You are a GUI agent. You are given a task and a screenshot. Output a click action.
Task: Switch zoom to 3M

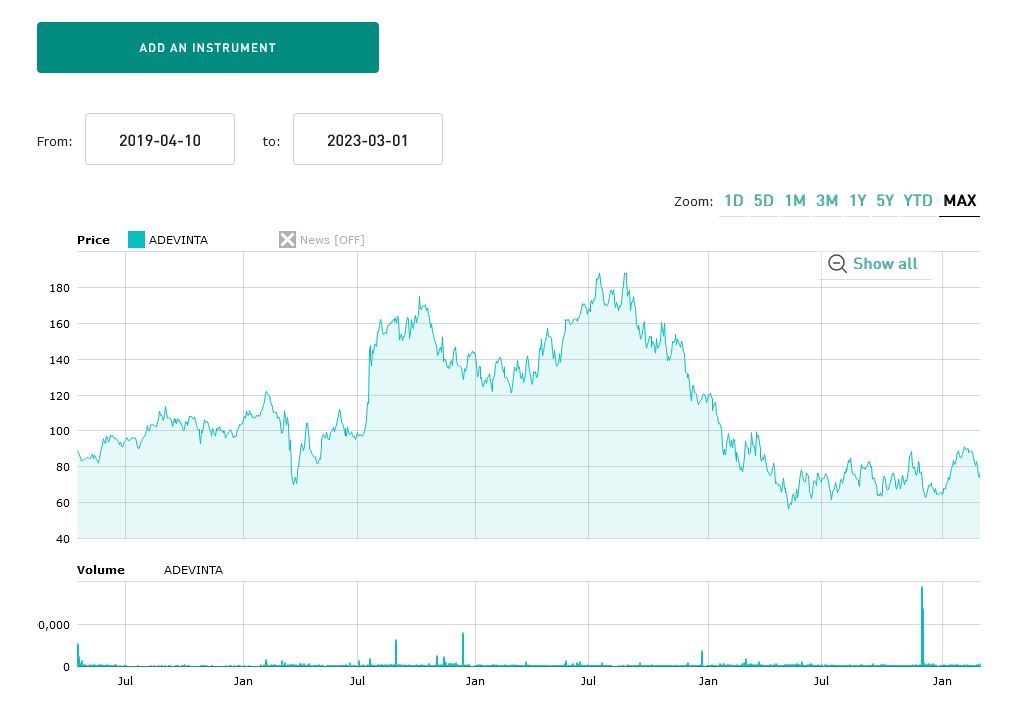827,201
